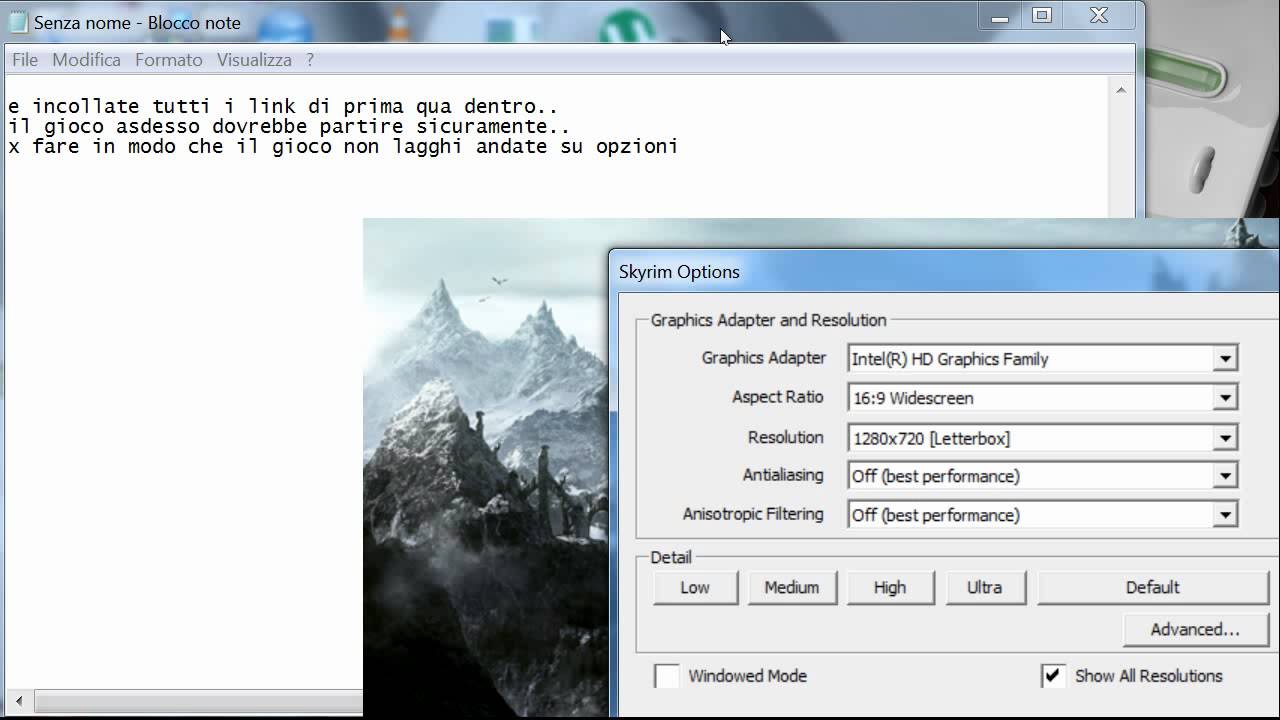Close the Blocco note window
Viewport: 1280px width, 720px height.
[x=1099, y=16]
